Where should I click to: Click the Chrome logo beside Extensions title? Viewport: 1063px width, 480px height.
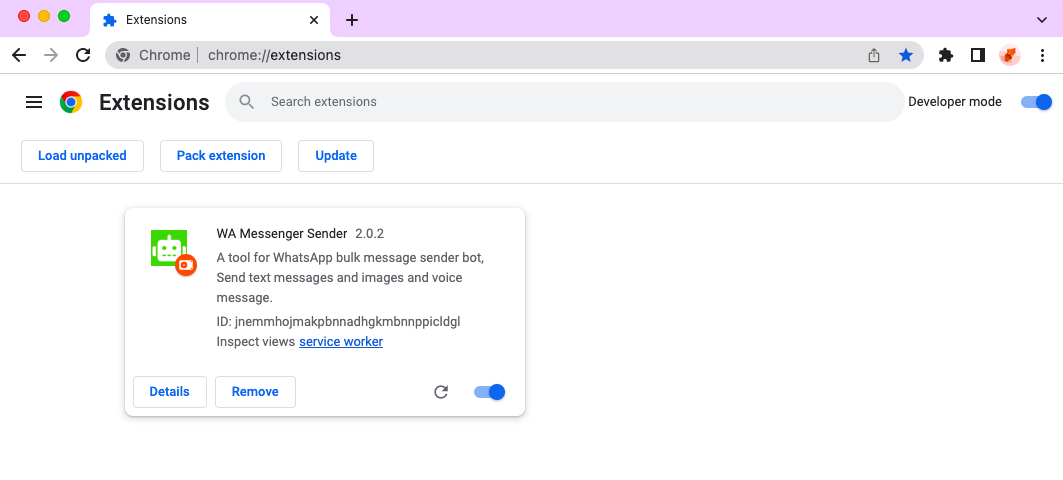point(71,102)
